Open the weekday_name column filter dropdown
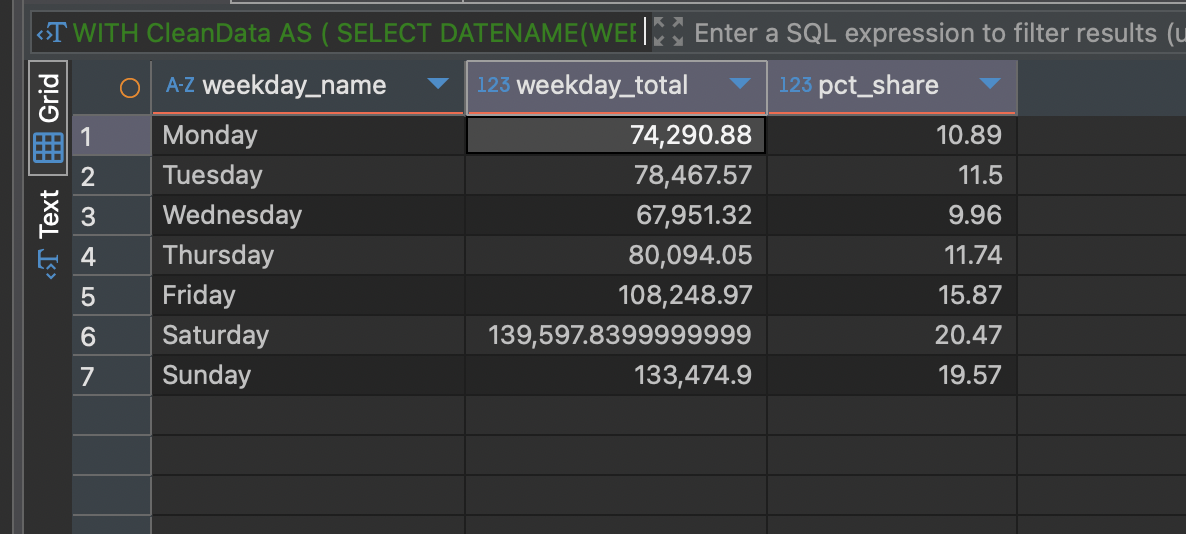Screen dimensions: 1186x534 (438, 84)
